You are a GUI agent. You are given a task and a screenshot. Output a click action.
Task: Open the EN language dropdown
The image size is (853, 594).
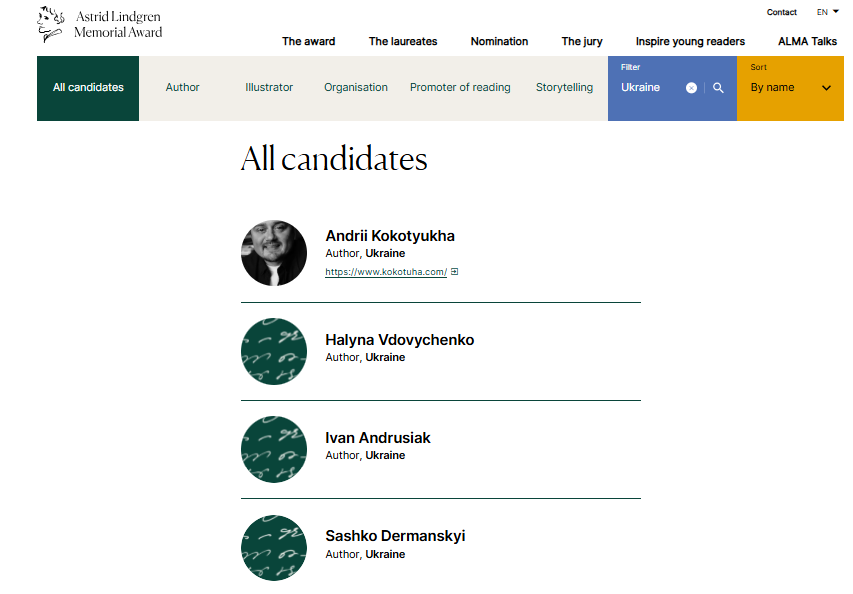[828, 12]
